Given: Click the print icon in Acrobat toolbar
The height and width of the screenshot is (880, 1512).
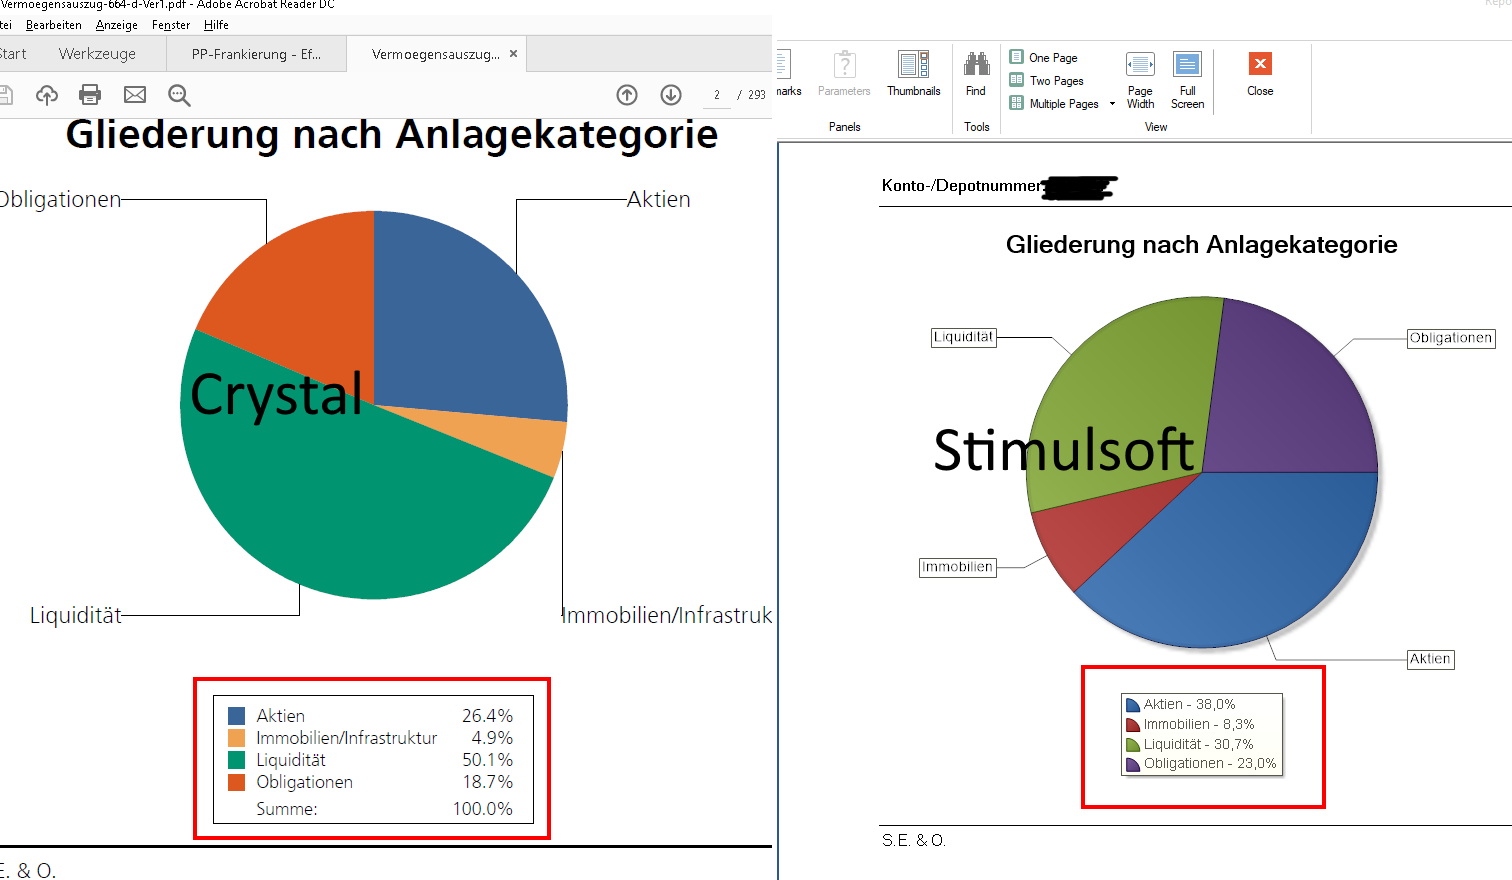Looking at the screenshot, I should (x=90, y=95).
